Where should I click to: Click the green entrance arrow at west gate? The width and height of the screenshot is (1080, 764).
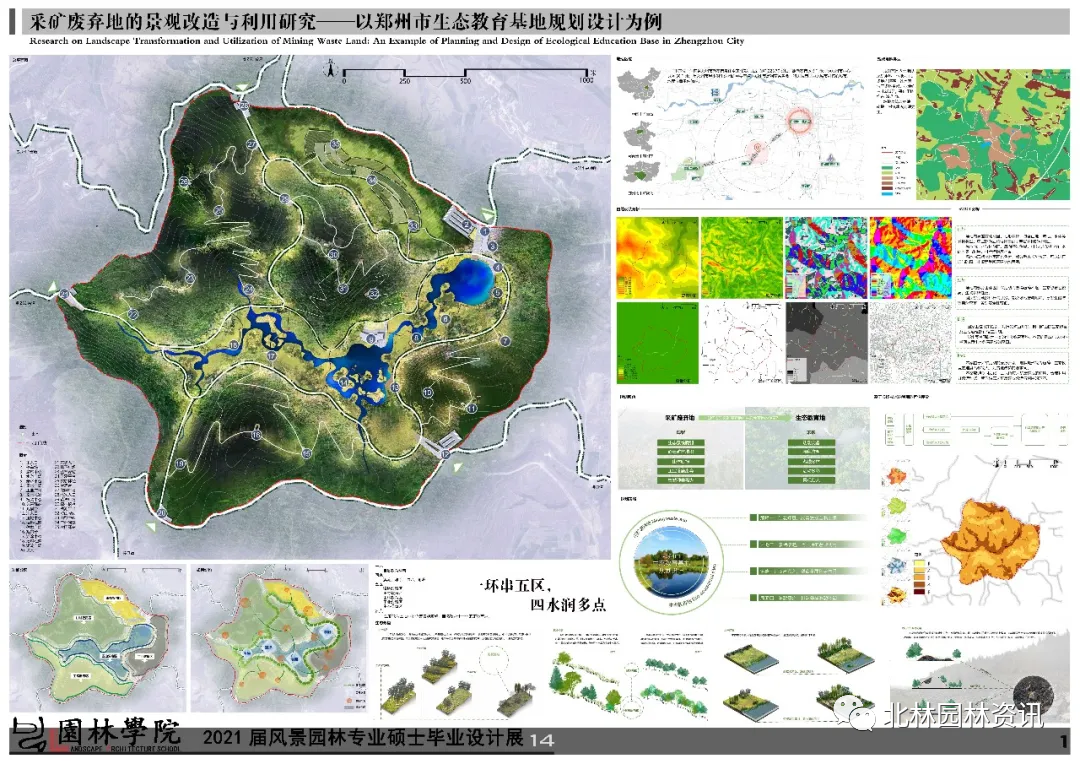click(52, 287)
